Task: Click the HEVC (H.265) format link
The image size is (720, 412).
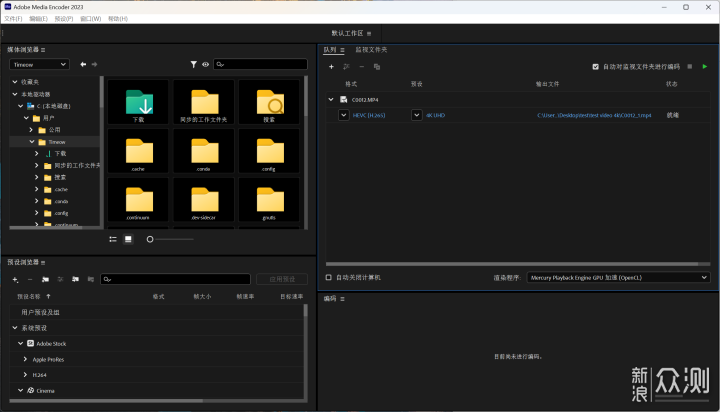Action: coord(369,115)
